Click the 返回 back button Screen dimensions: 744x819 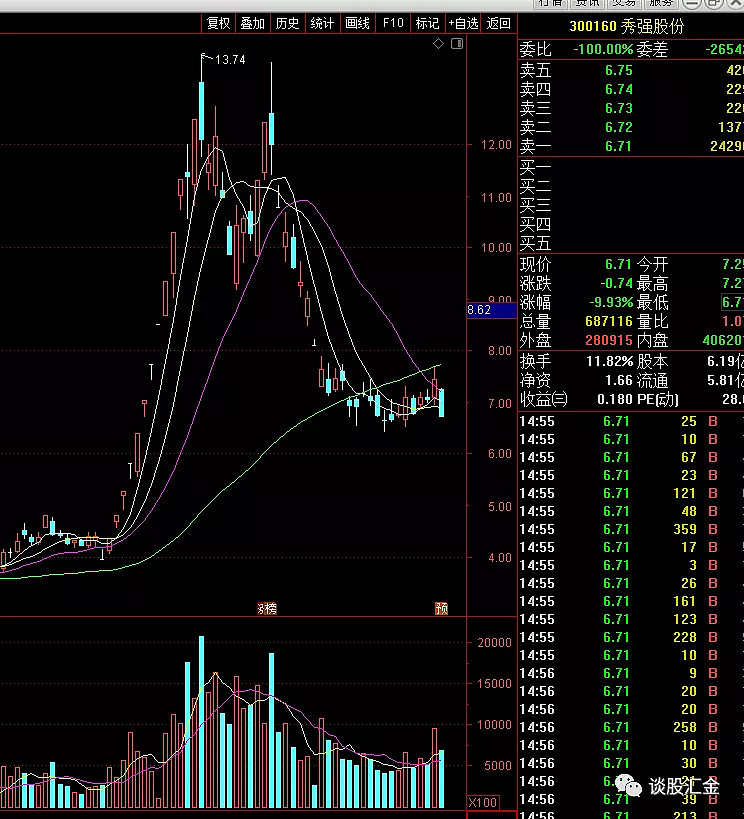pos(498,23)
